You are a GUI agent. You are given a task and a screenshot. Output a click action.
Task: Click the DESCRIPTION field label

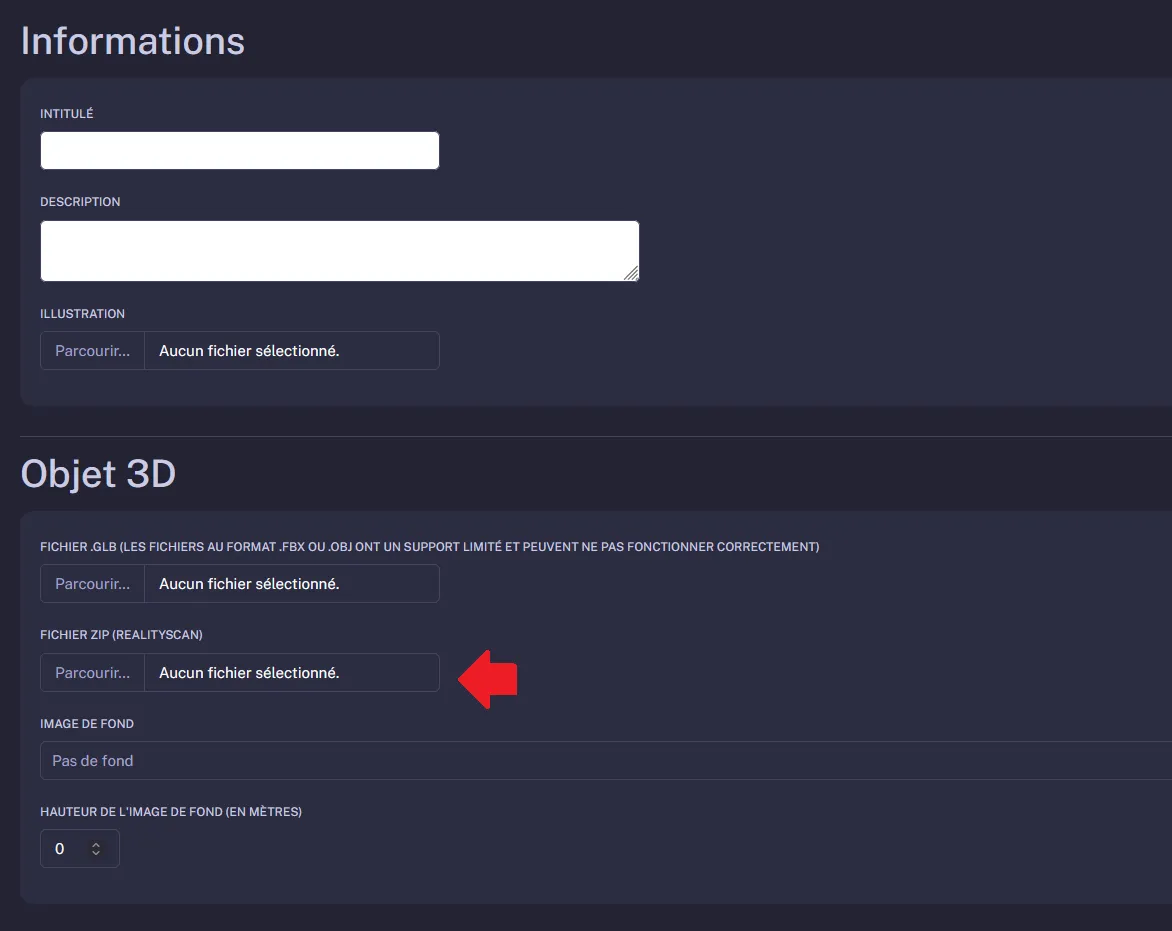[x=80, y=201]
